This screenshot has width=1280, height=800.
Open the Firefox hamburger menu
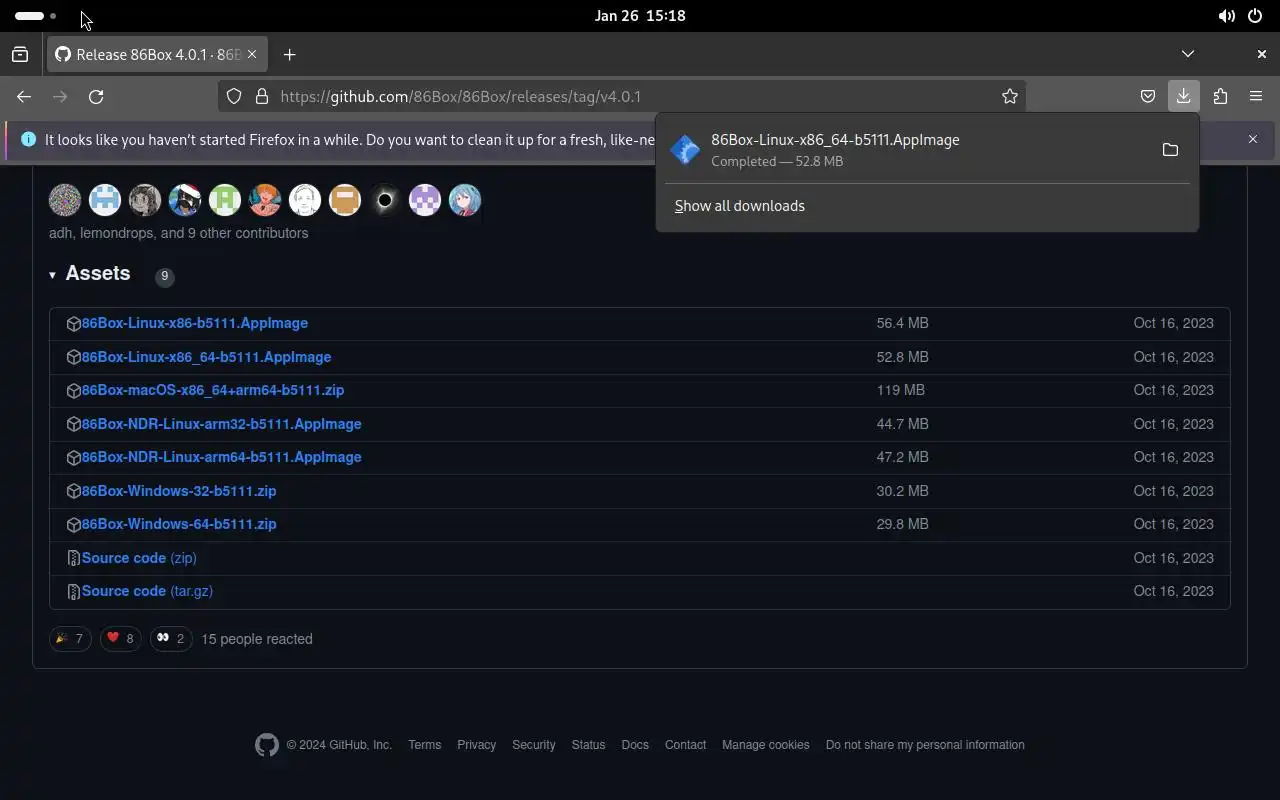click(x=1256, y=96)
